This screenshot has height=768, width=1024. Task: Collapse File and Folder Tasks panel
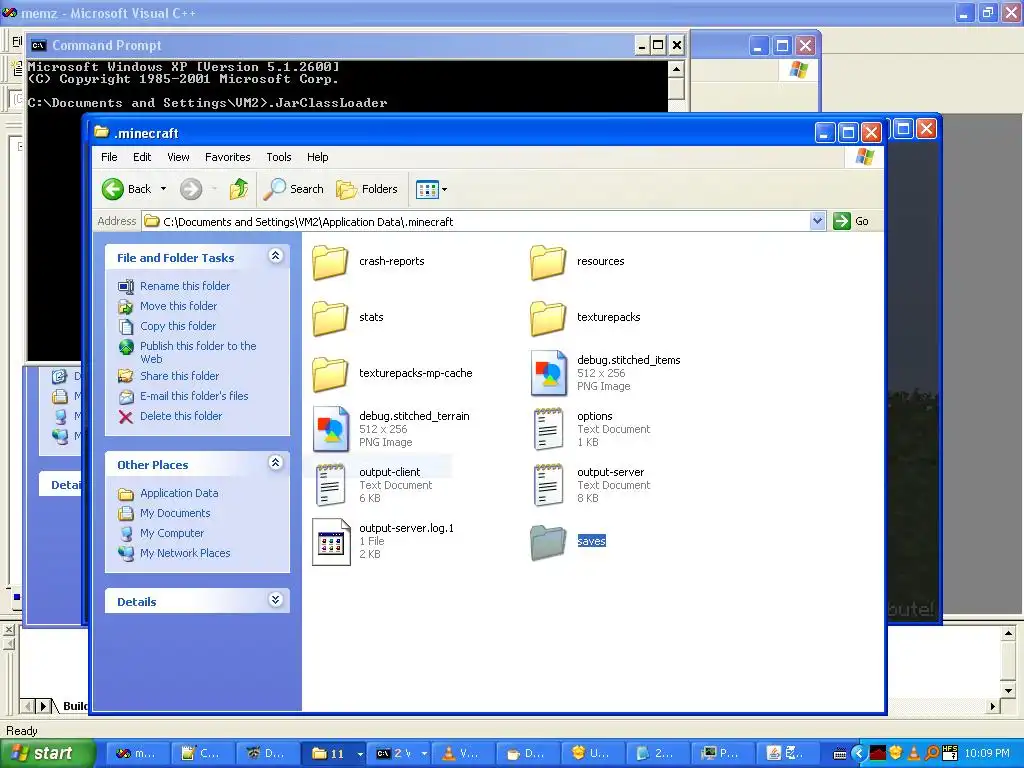pos(276,256)
